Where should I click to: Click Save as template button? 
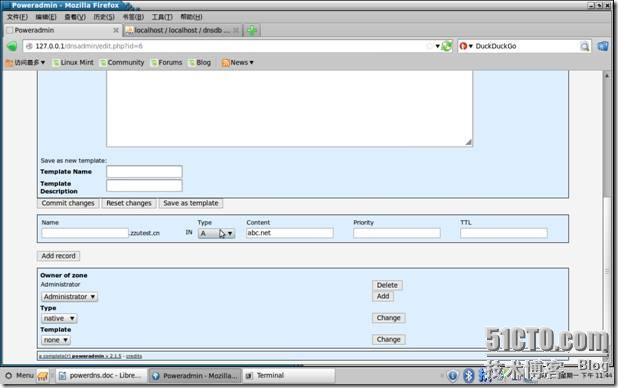[x=191, y=203]
